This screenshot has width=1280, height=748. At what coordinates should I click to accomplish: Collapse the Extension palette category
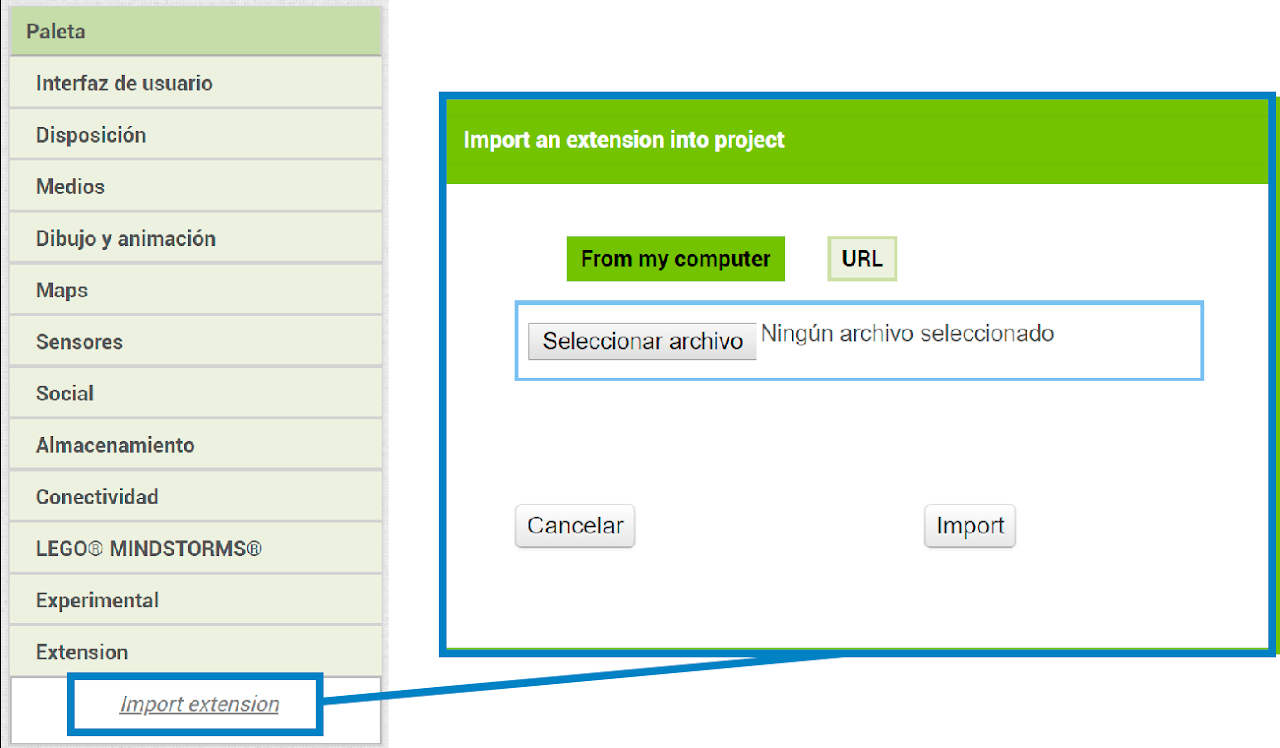pos(195,652)
